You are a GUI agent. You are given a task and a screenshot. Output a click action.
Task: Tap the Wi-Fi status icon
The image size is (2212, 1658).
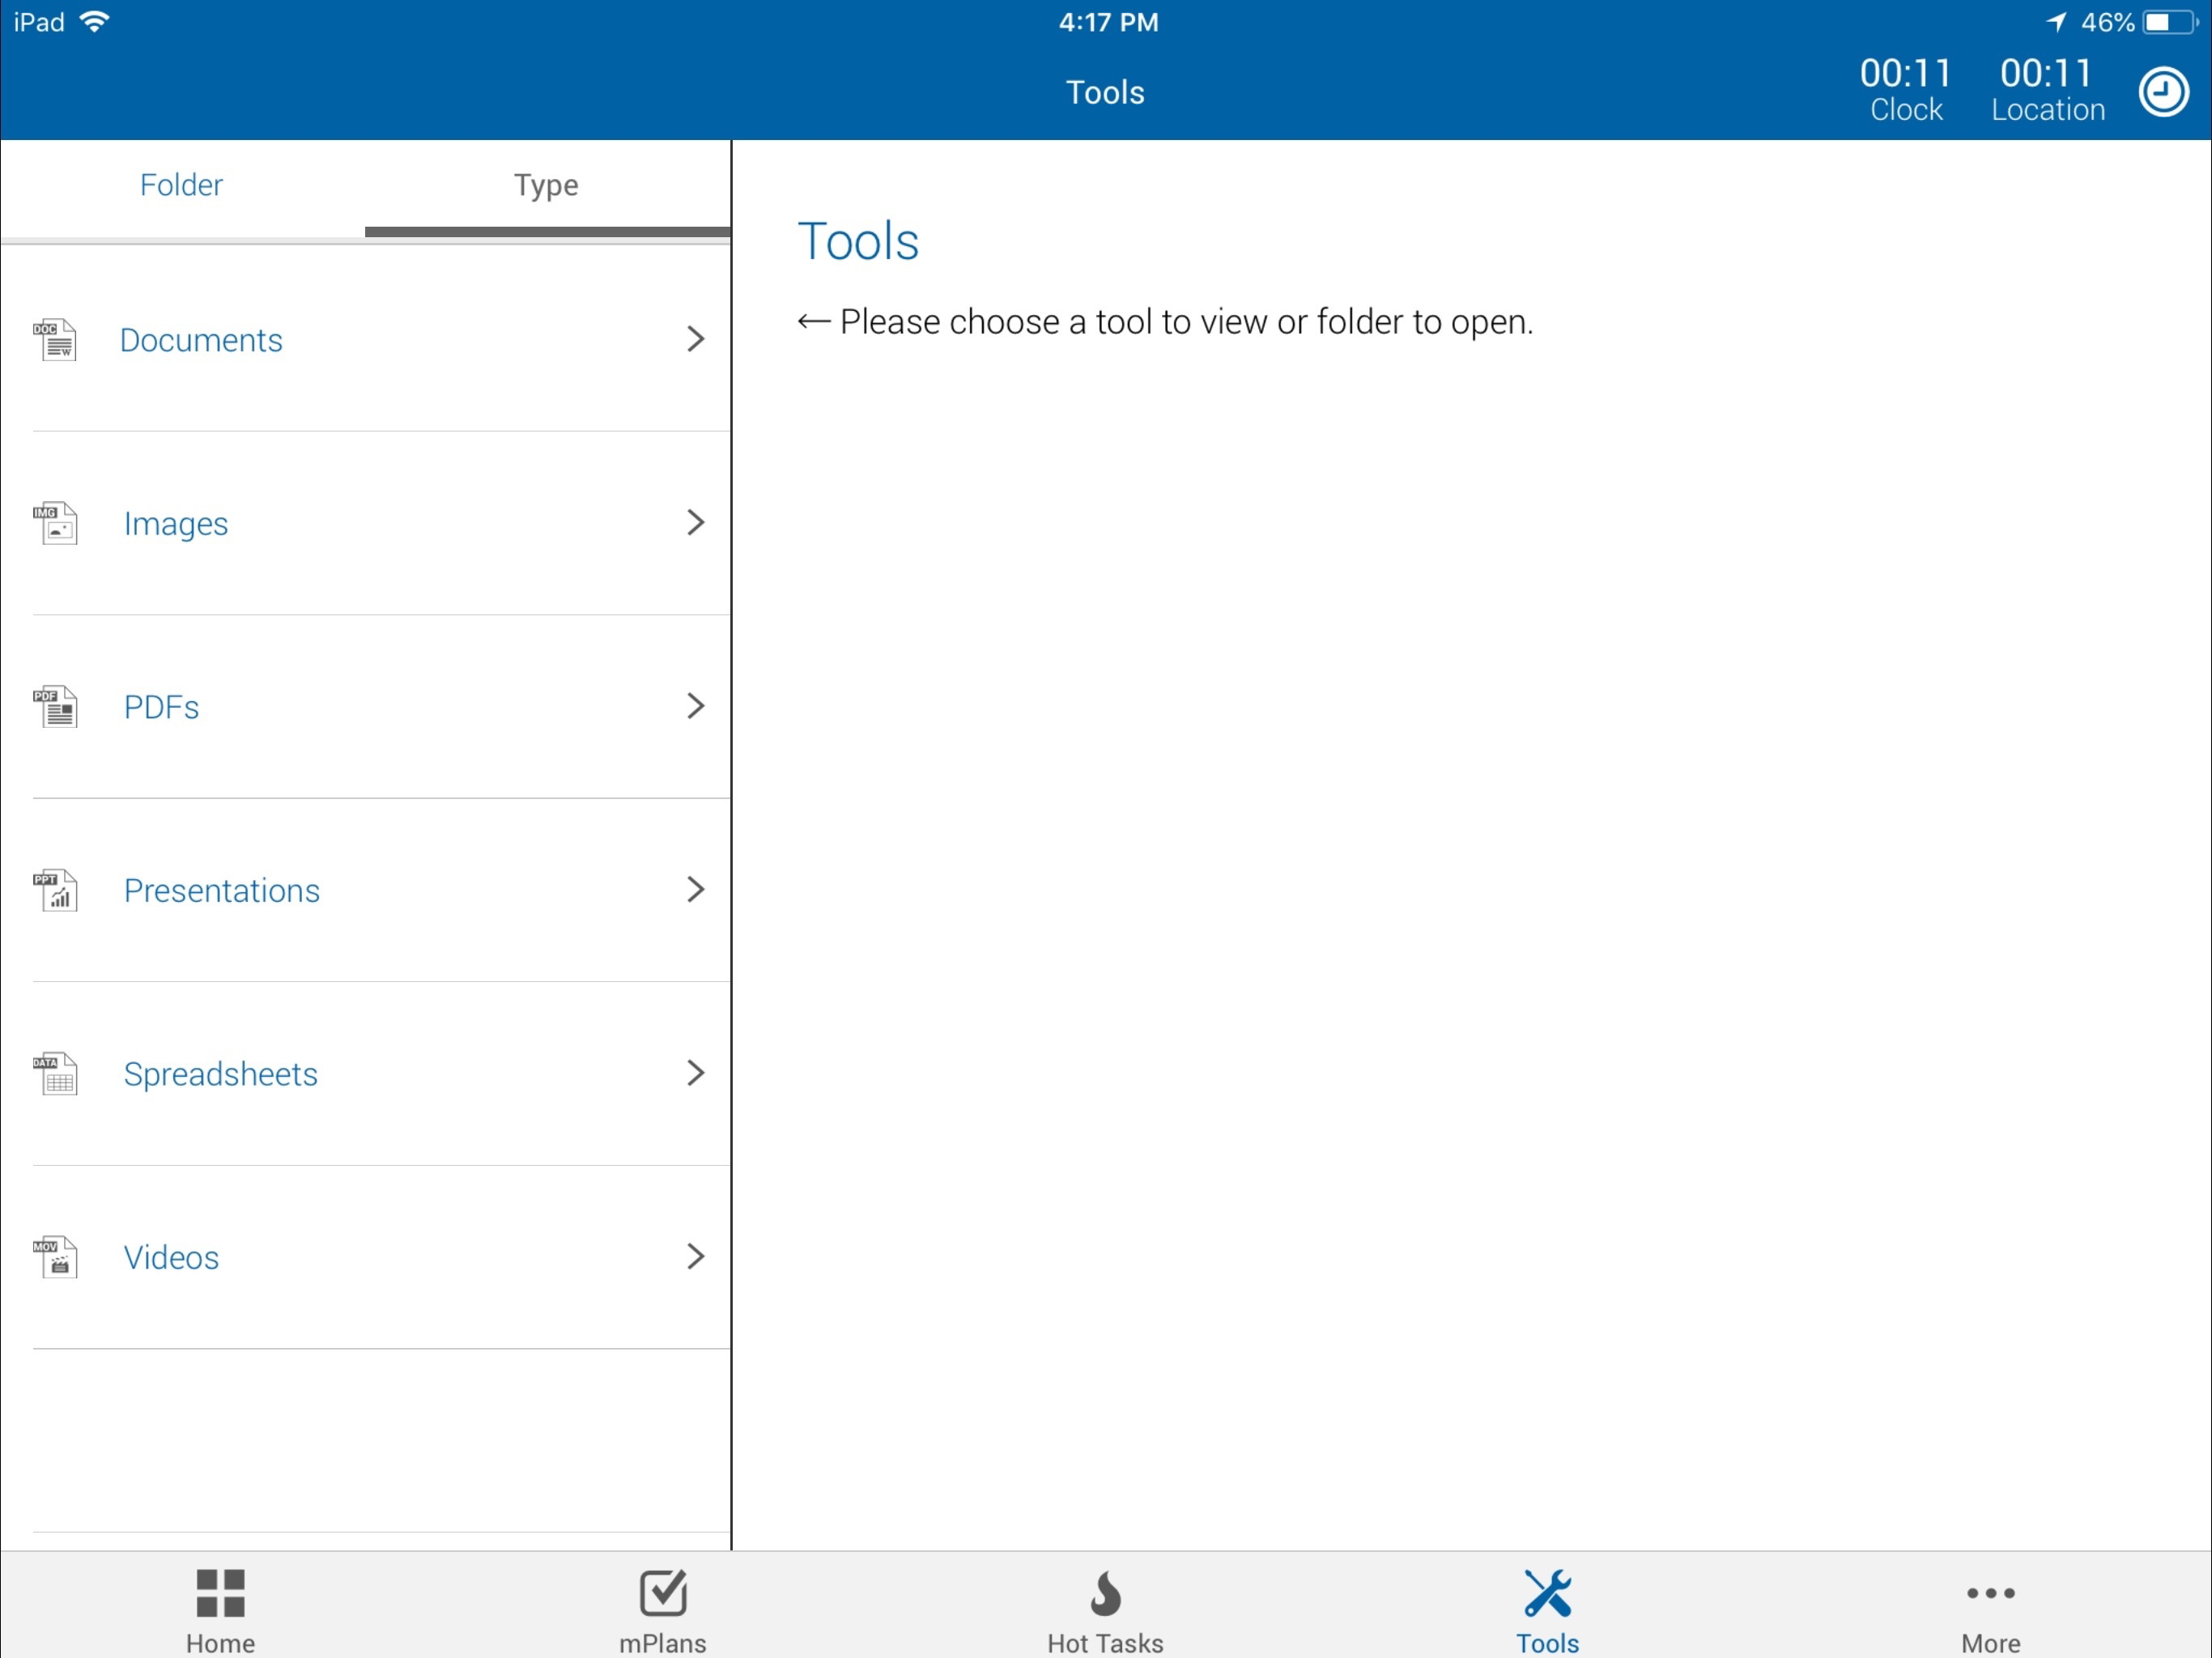[x=94, y=21]
